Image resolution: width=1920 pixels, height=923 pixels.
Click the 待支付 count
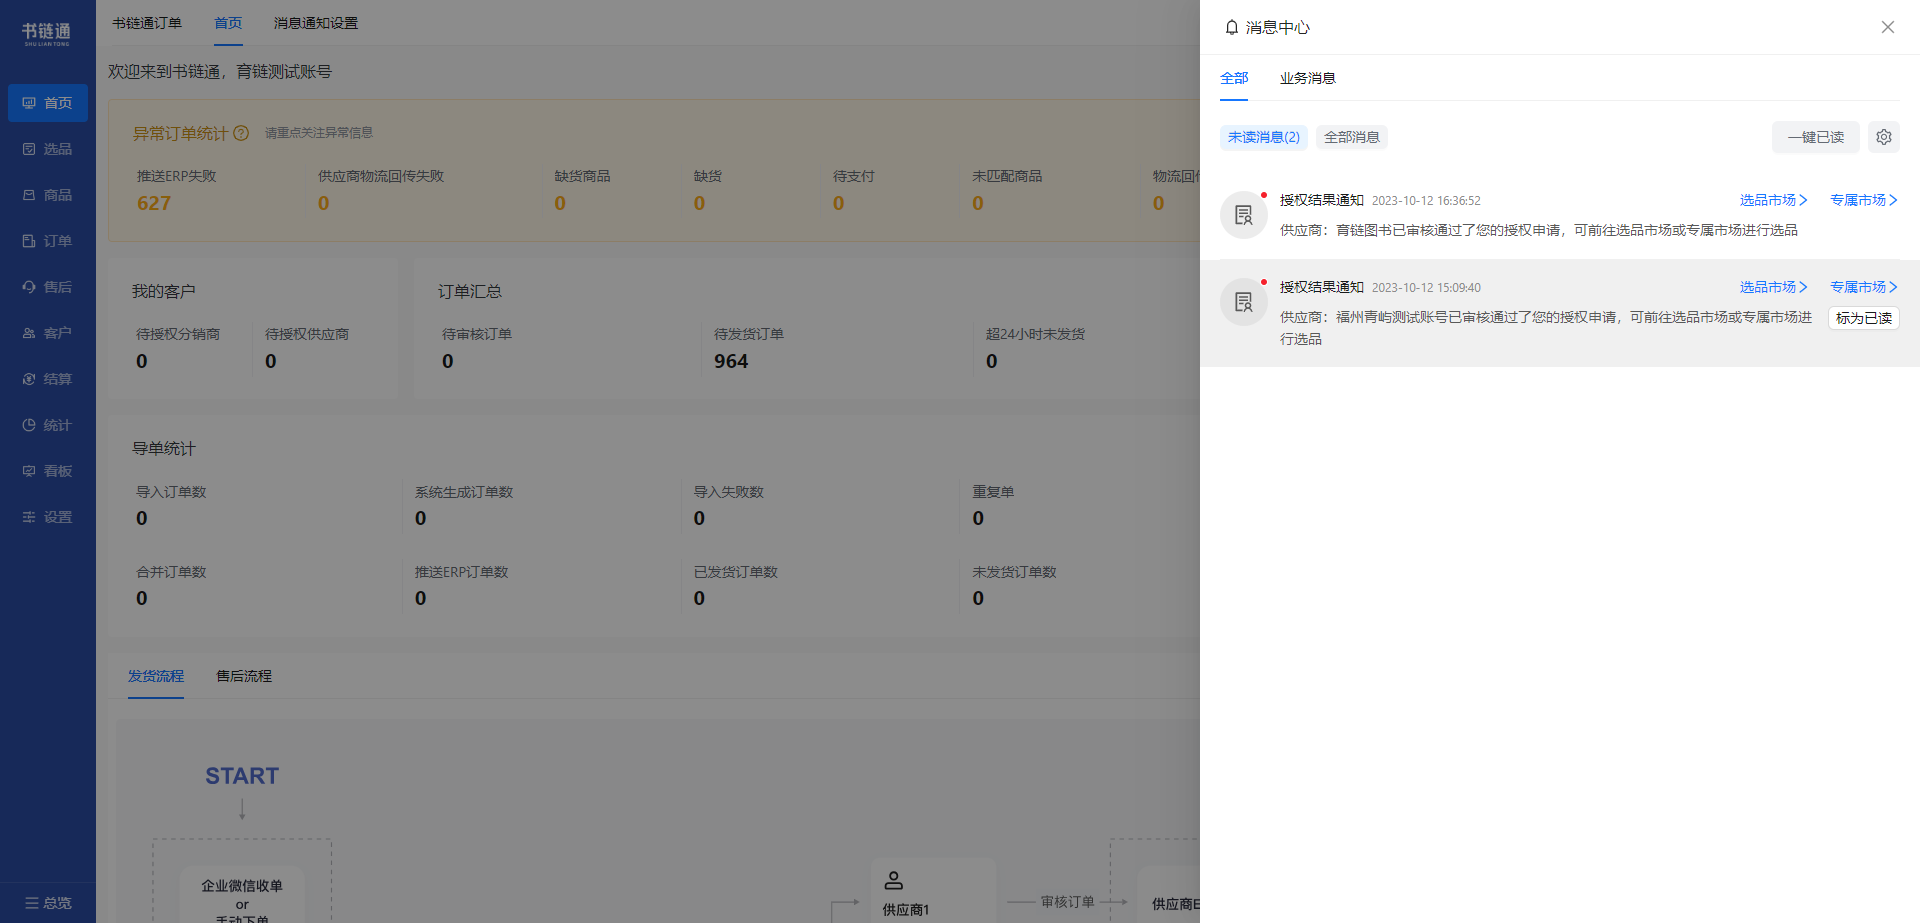tap(839, 203)
